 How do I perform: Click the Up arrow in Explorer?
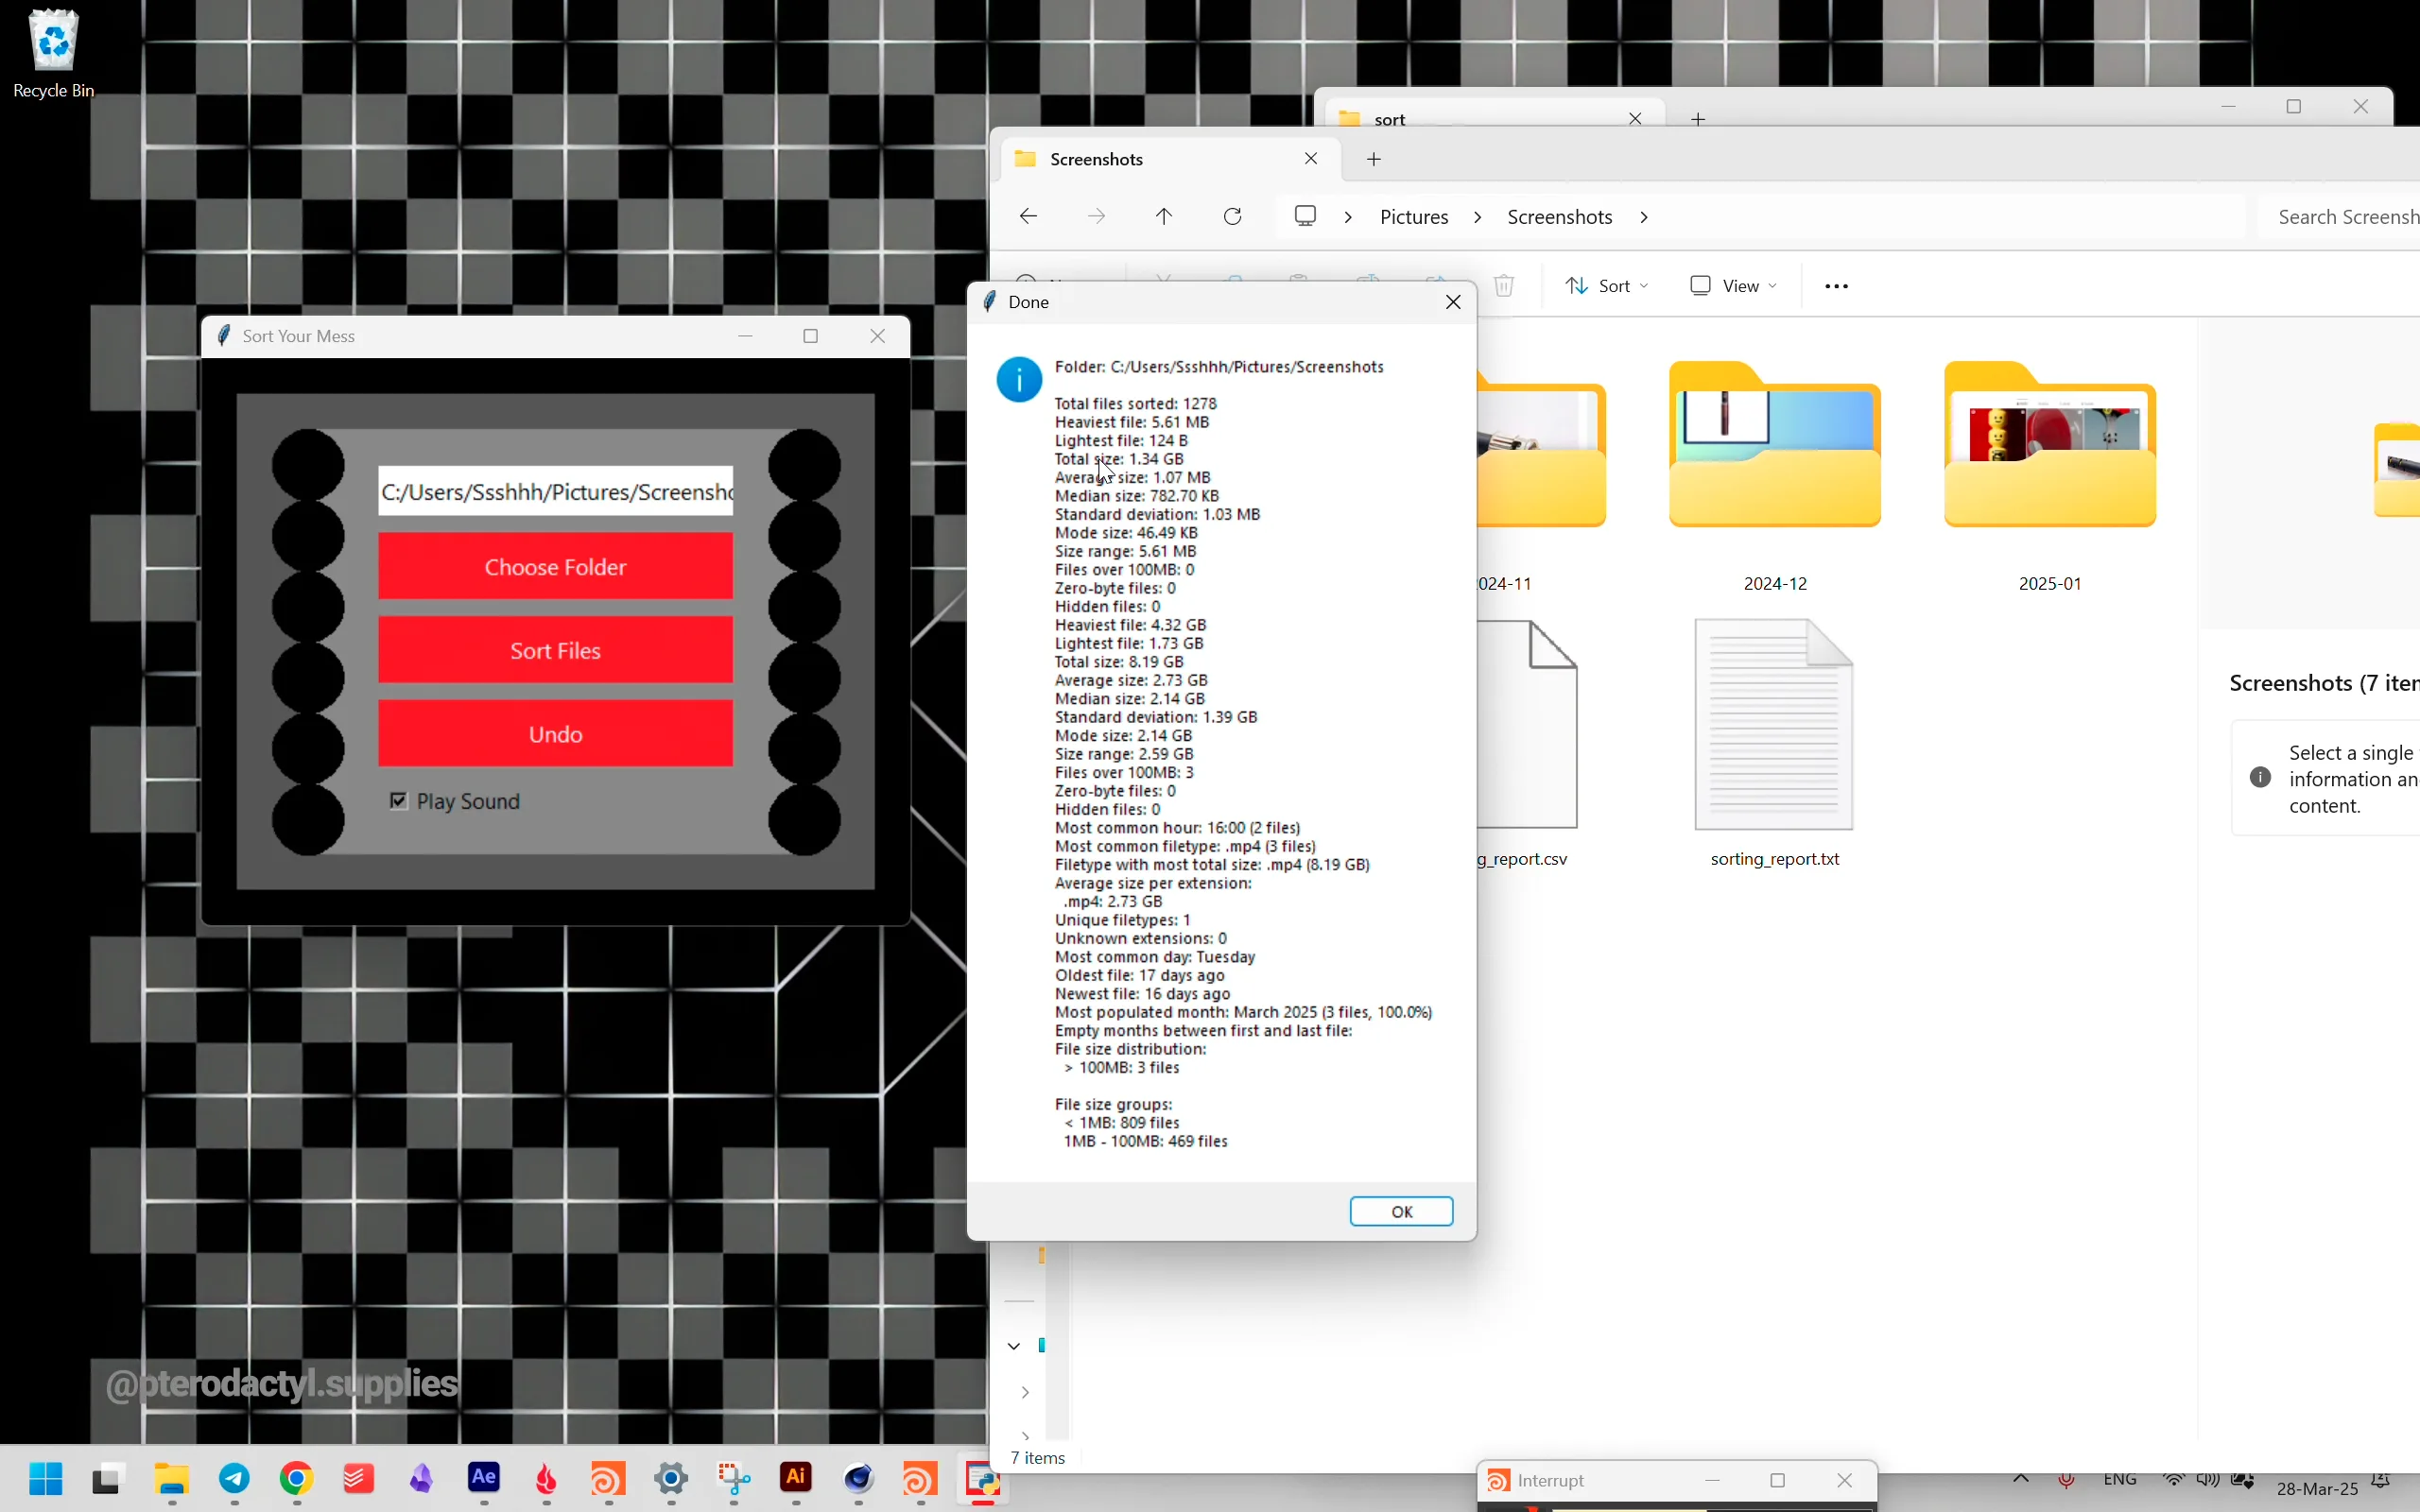pos(1164,217)
